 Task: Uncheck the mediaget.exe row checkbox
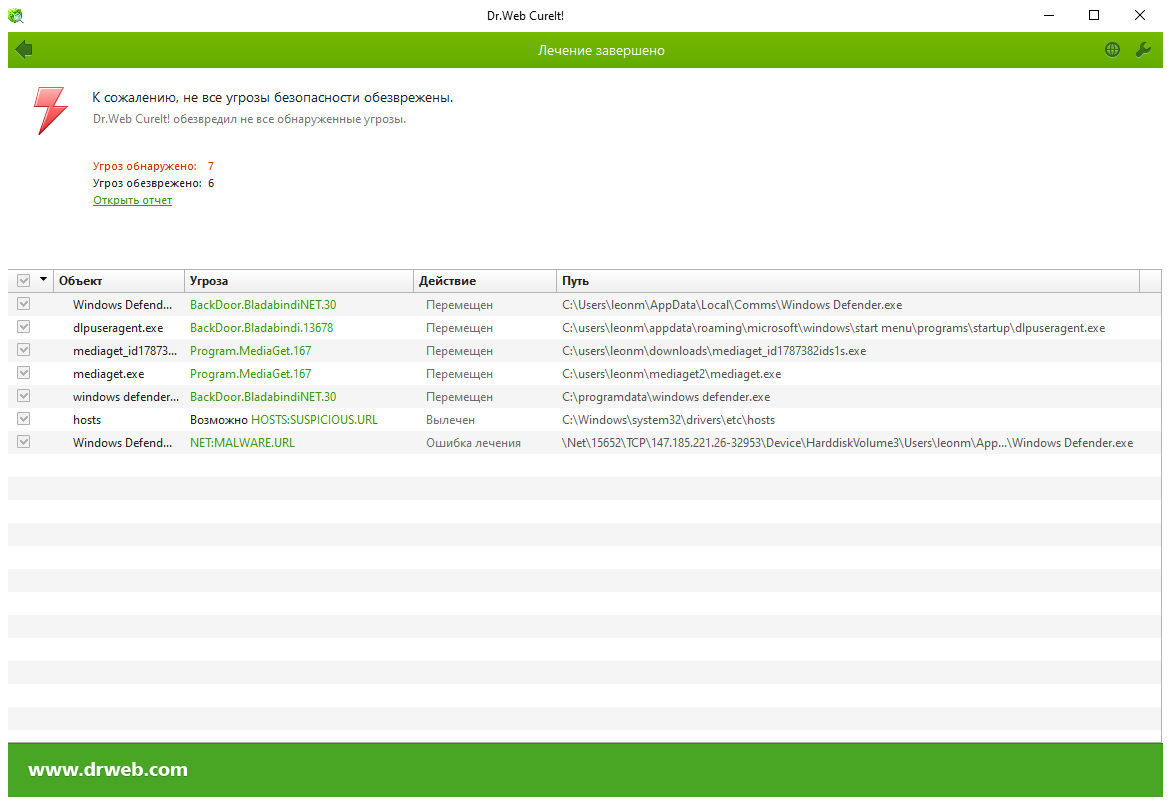tap(24, 373)
